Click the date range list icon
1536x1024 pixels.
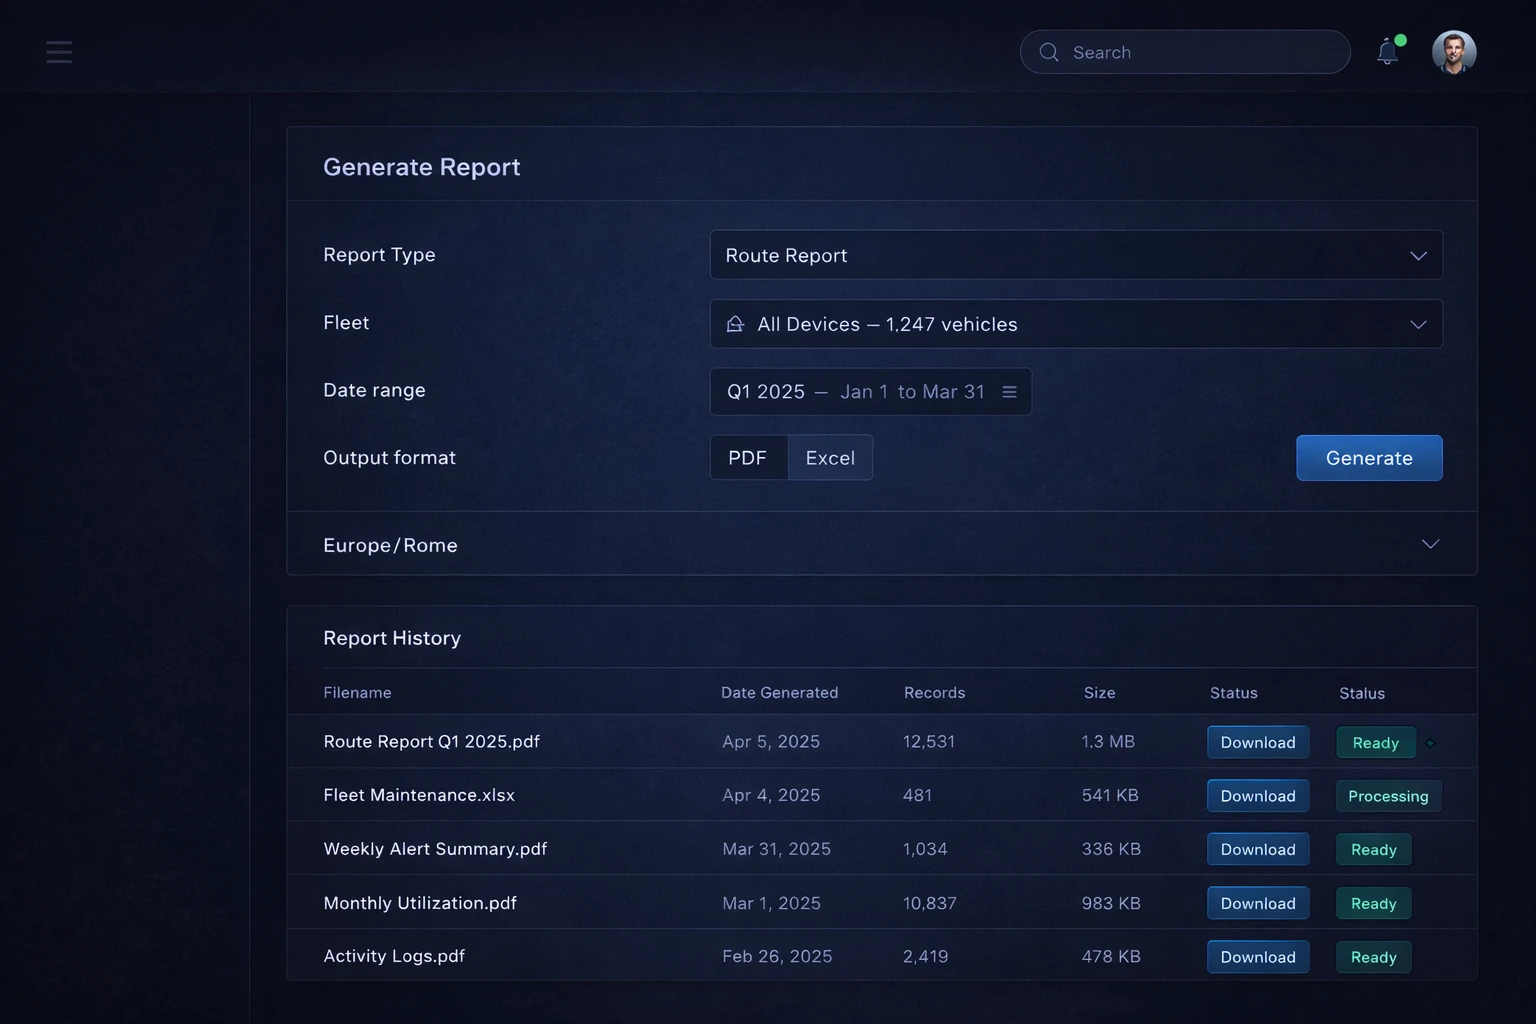click(x=1009, y=392)
